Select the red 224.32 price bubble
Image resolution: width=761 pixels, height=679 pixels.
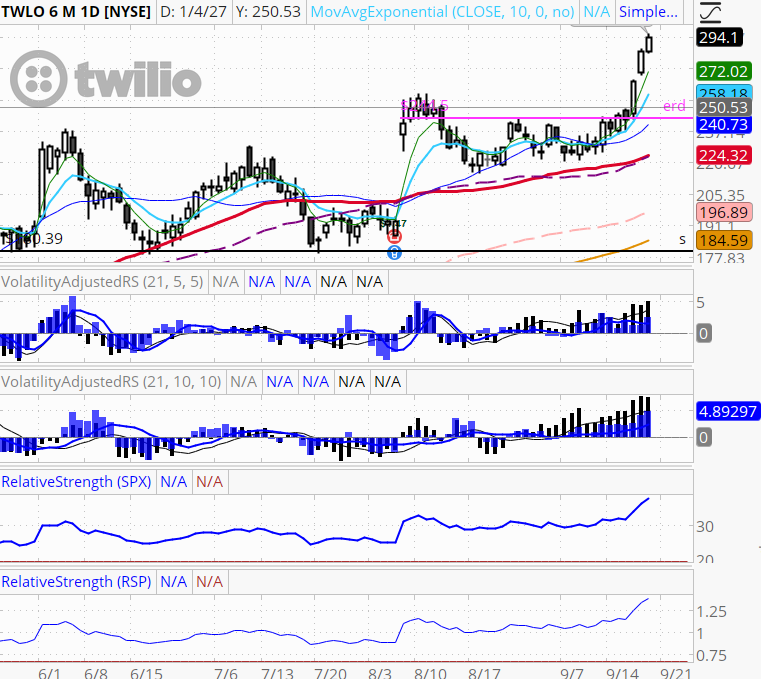click(724, 156)
